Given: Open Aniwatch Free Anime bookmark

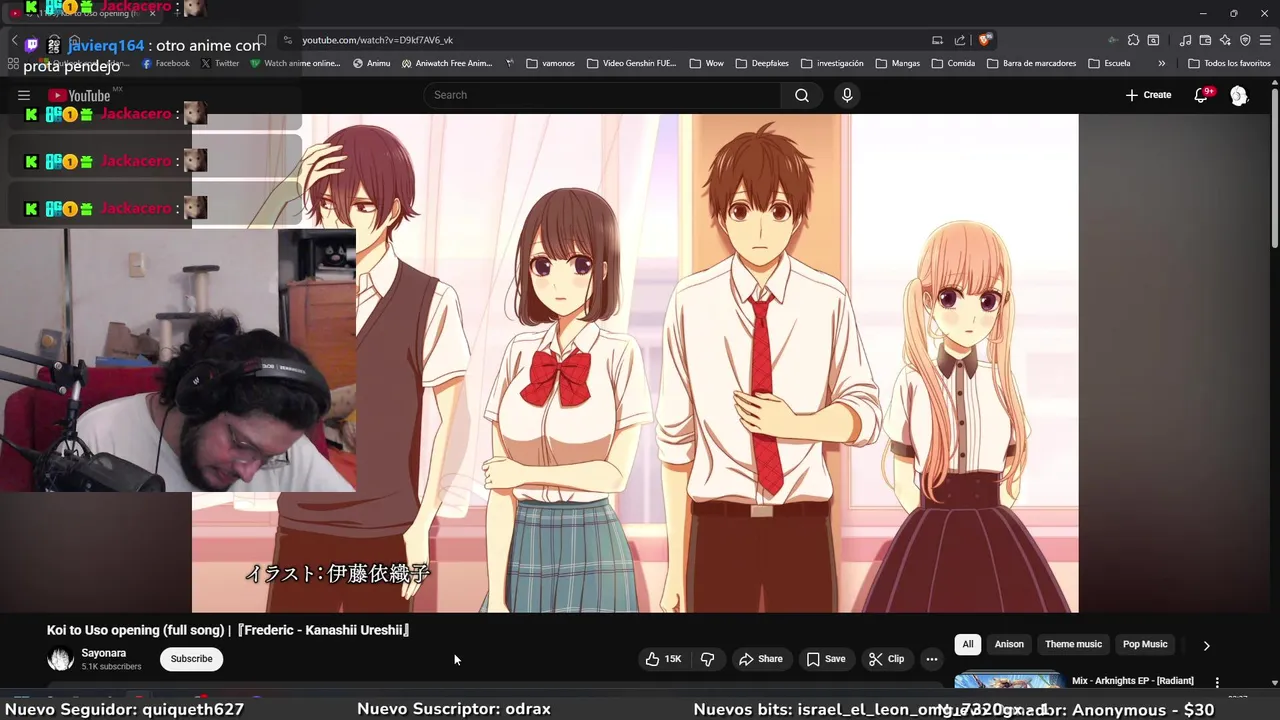Looking at the screenshot, I should pyautogui.click(x=446, y=63).
